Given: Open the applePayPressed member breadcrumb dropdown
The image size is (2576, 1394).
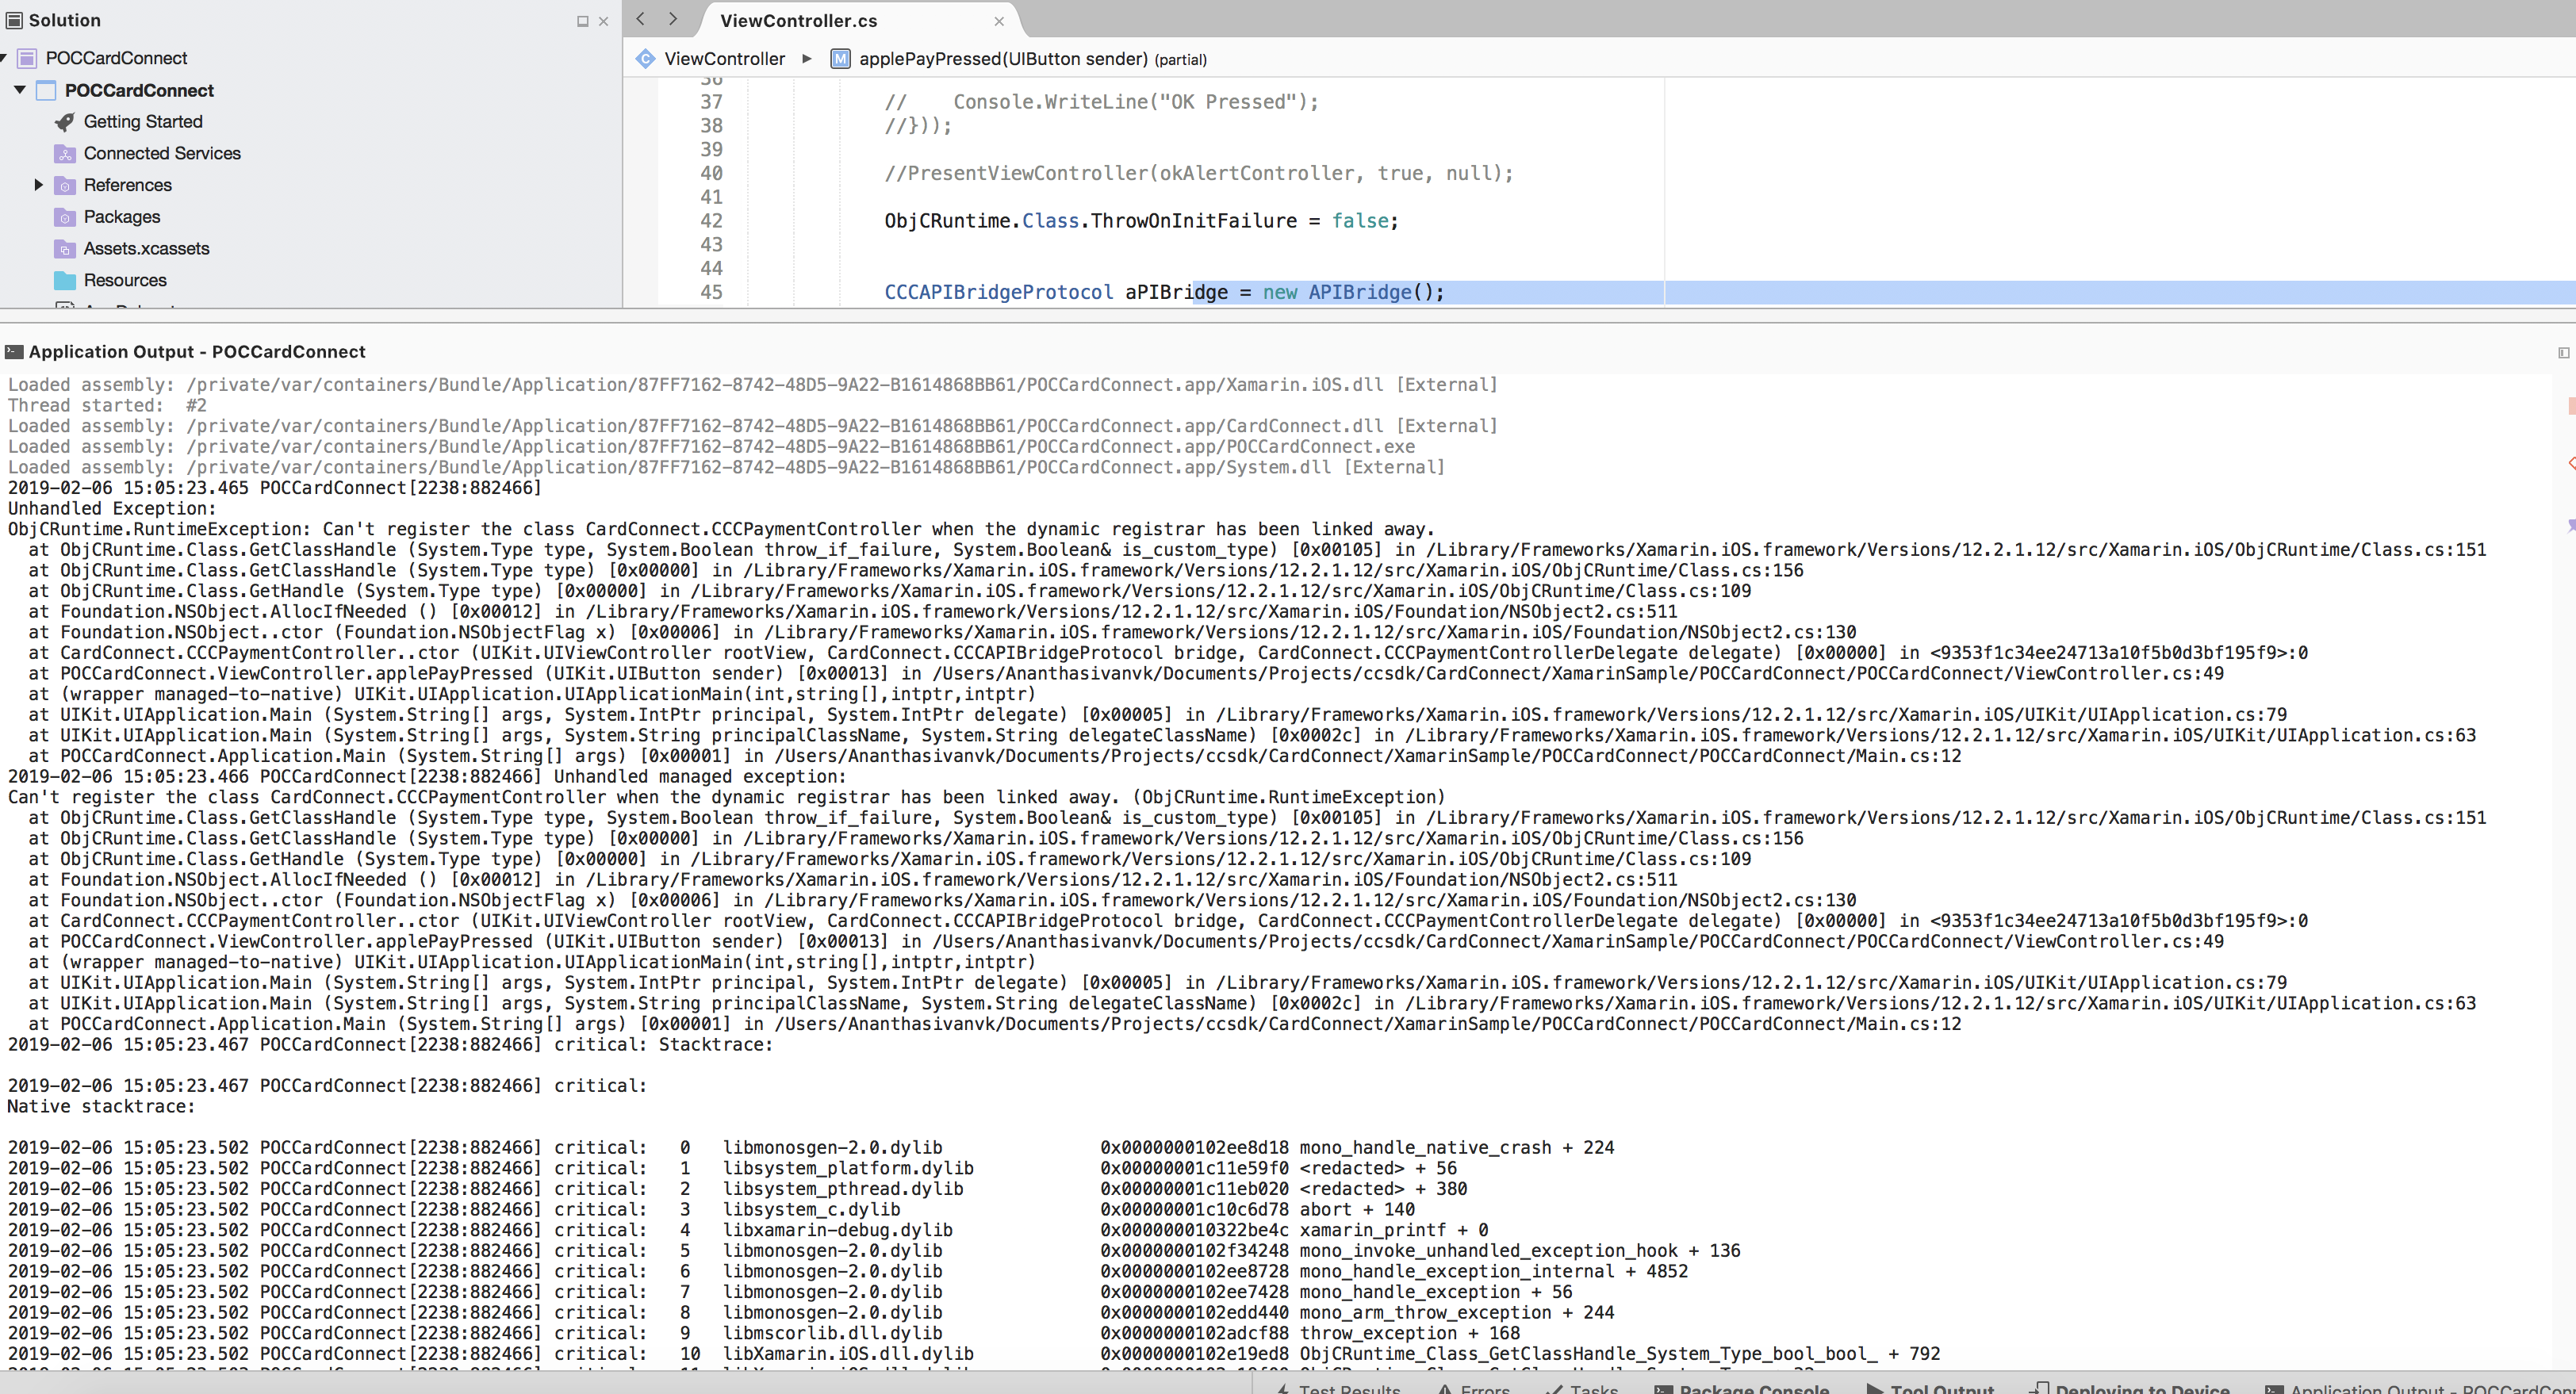Looking at the screenshot, I should (x=1033, y=59).
